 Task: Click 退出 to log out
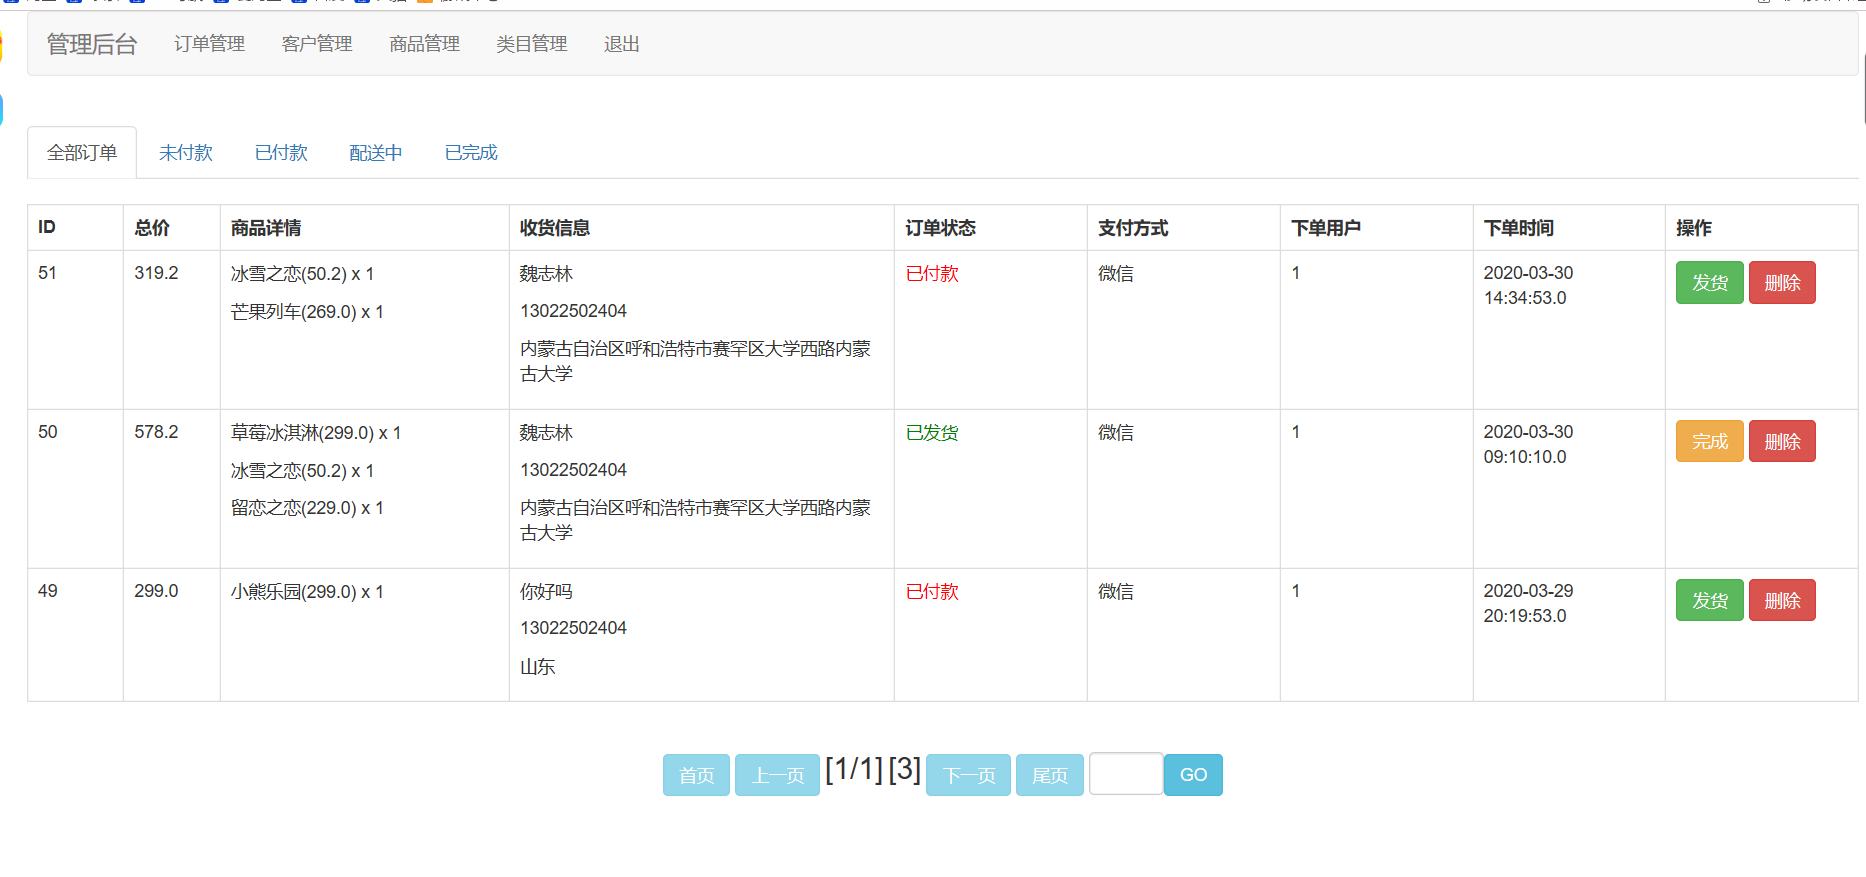pos(621,44)
